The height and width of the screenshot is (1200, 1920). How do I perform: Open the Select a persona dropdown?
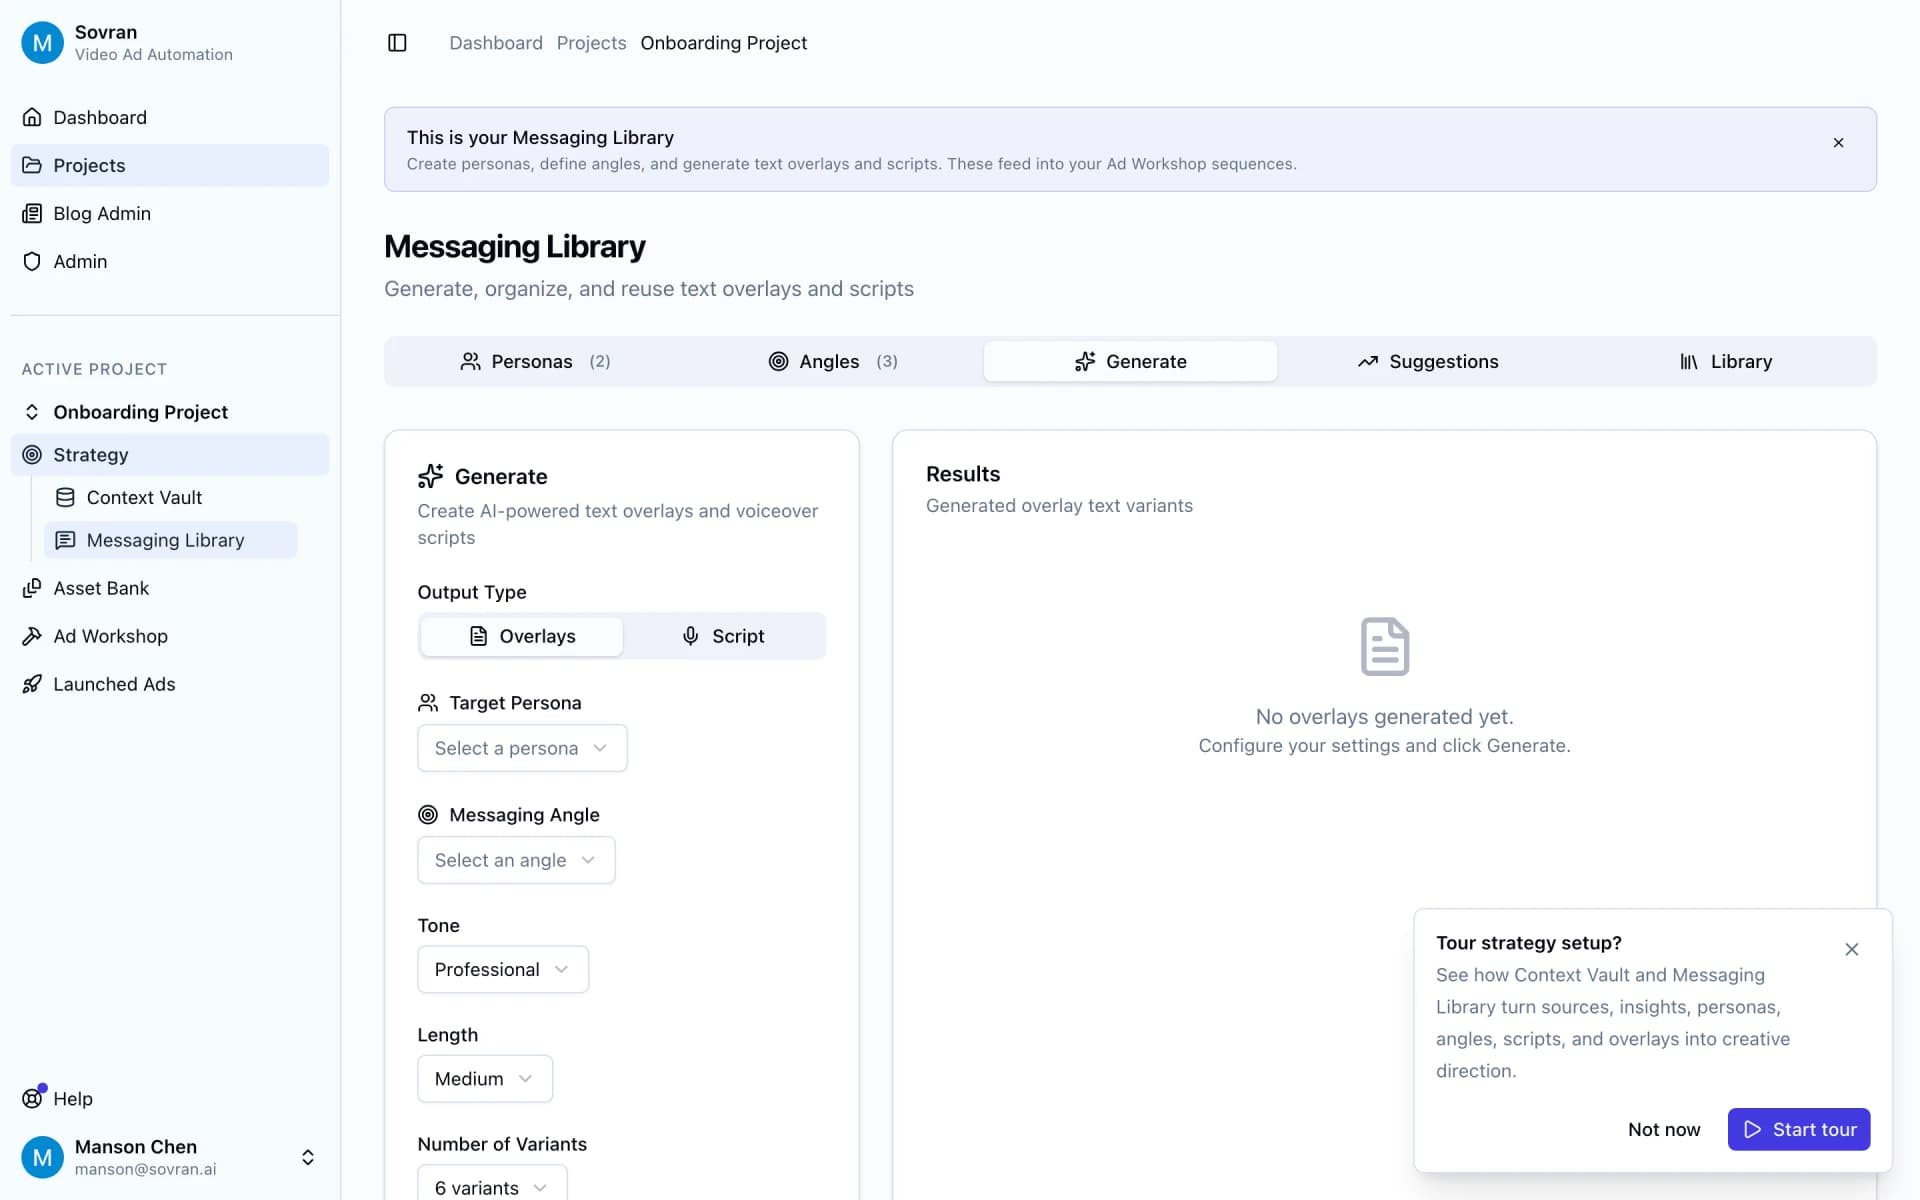click(x=521, y=747)
